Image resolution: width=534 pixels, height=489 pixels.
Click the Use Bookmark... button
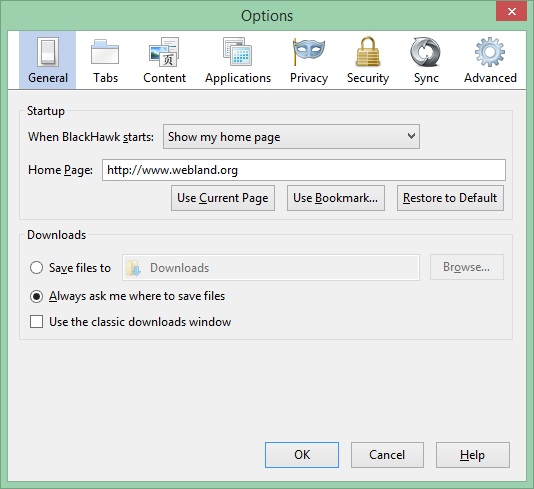[x=336, y=198]
